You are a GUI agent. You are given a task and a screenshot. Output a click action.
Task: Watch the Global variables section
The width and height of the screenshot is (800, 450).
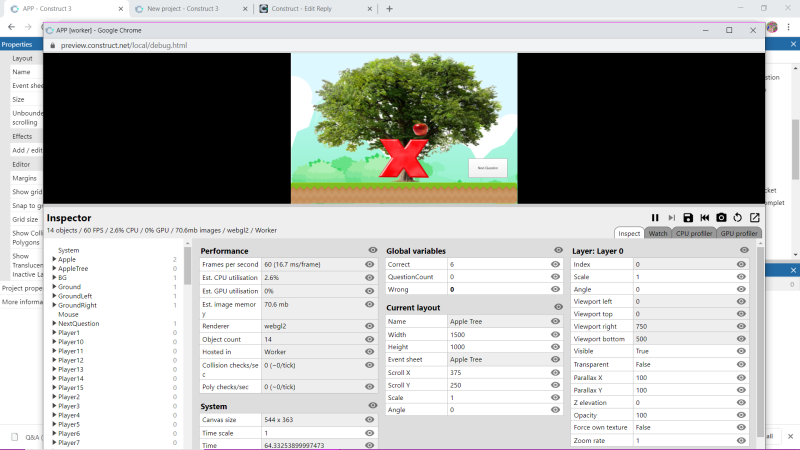click(x=558, y=251)
